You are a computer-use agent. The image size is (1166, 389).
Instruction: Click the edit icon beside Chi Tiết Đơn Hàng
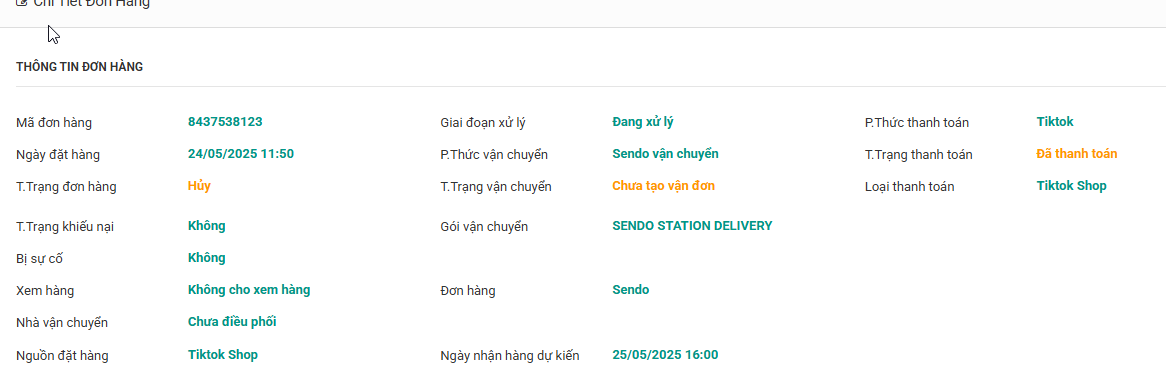point(22,3)
